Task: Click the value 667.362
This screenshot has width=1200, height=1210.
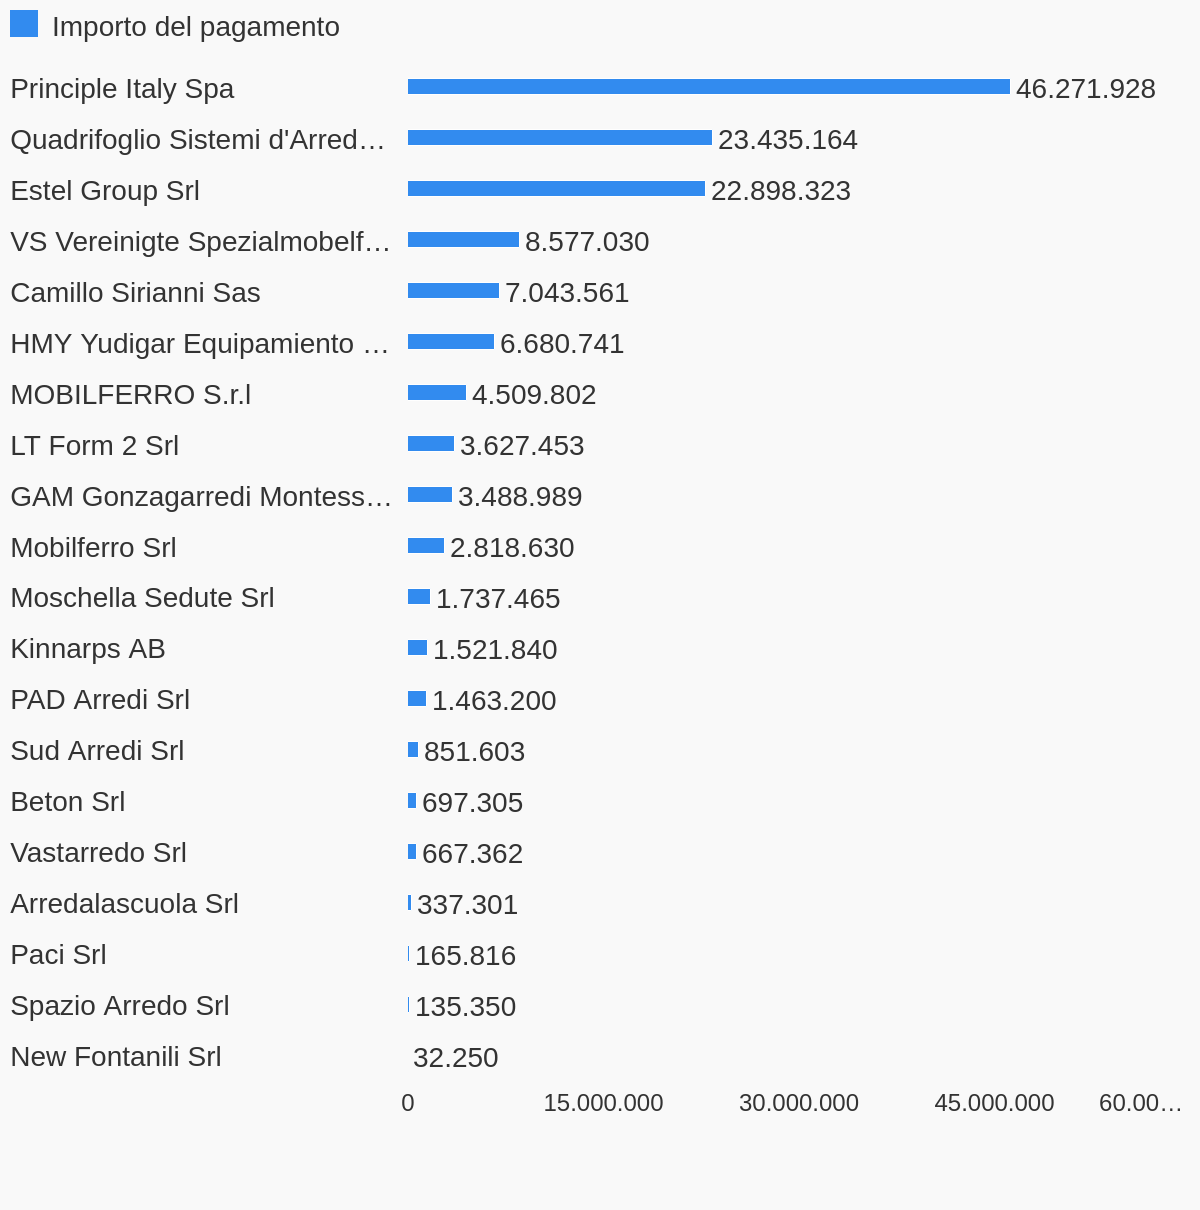Action: tap(472, 854)
